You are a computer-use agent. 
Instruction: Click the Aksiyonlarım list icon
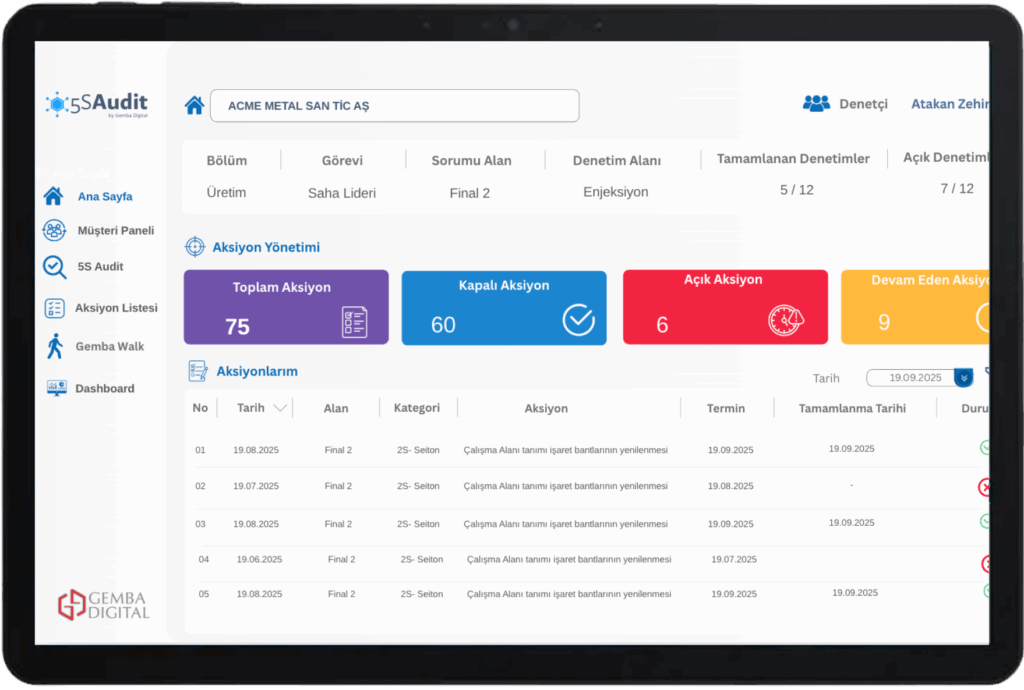[x=198, y=371]
